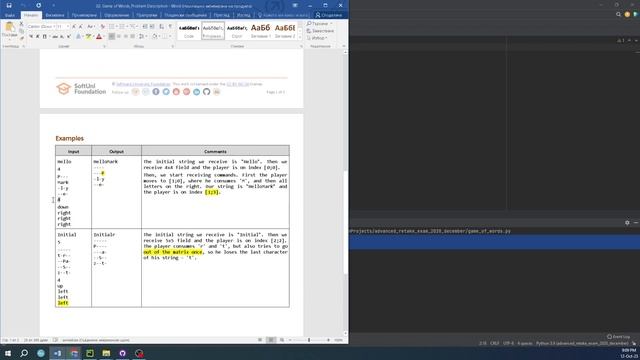Image resolution: width=640 pixels, height=360 pixels.
Task: Click the Facebook icon in document footer
Action: point(156,92)
